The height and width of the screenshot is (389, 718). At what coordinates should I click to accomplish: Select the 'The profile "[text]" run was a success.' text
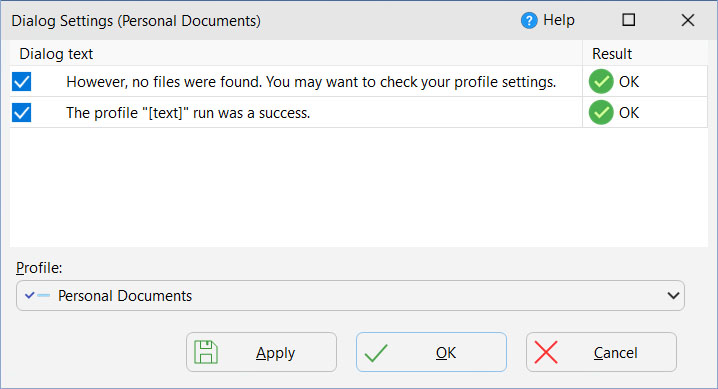coord(188,113)
